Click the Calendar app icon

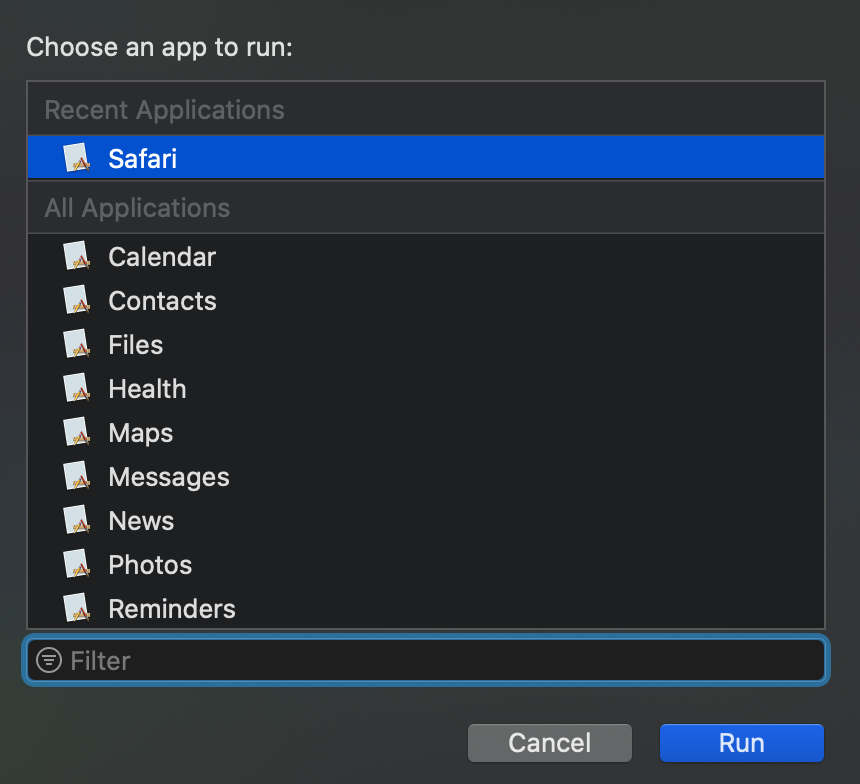tap(77, 256)
